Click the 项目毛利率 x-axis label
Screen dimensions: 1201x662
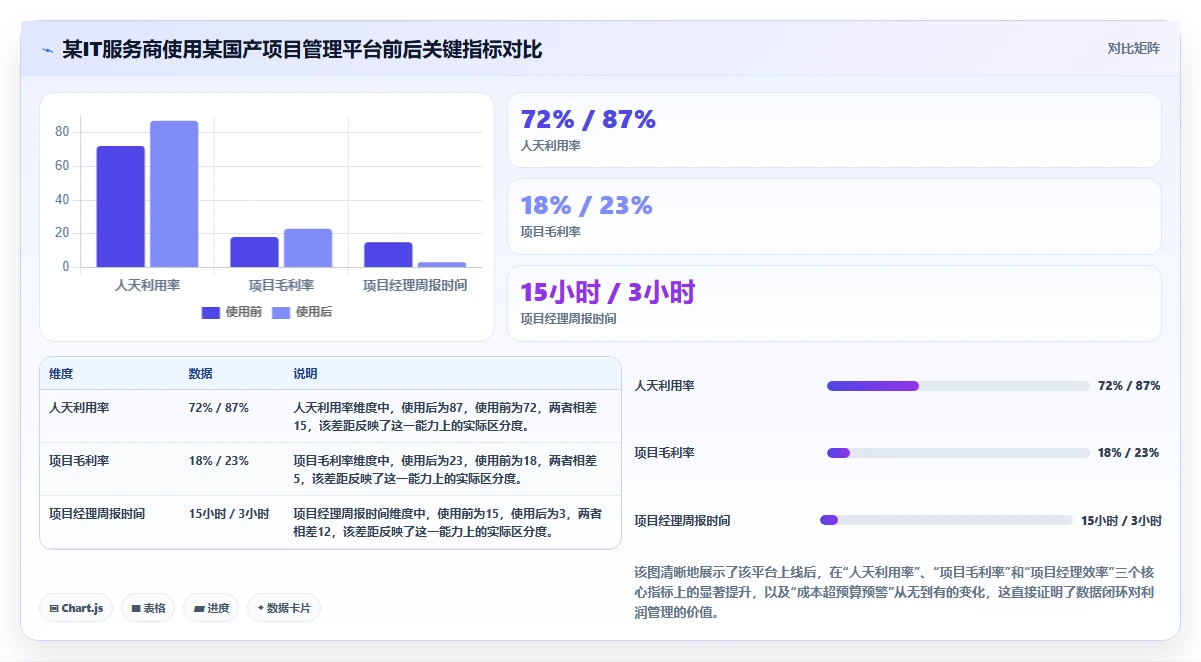pos(282,285)
